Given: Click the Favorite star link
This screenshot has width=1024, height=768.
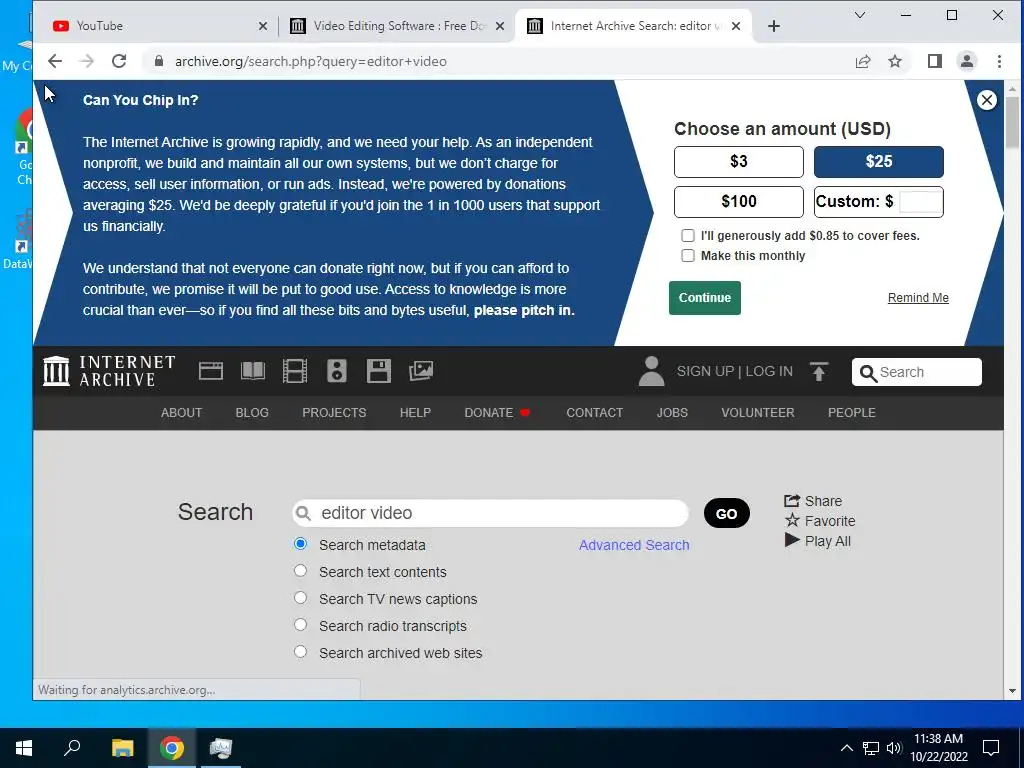Looking at the screenshot, I should (820, 520).
